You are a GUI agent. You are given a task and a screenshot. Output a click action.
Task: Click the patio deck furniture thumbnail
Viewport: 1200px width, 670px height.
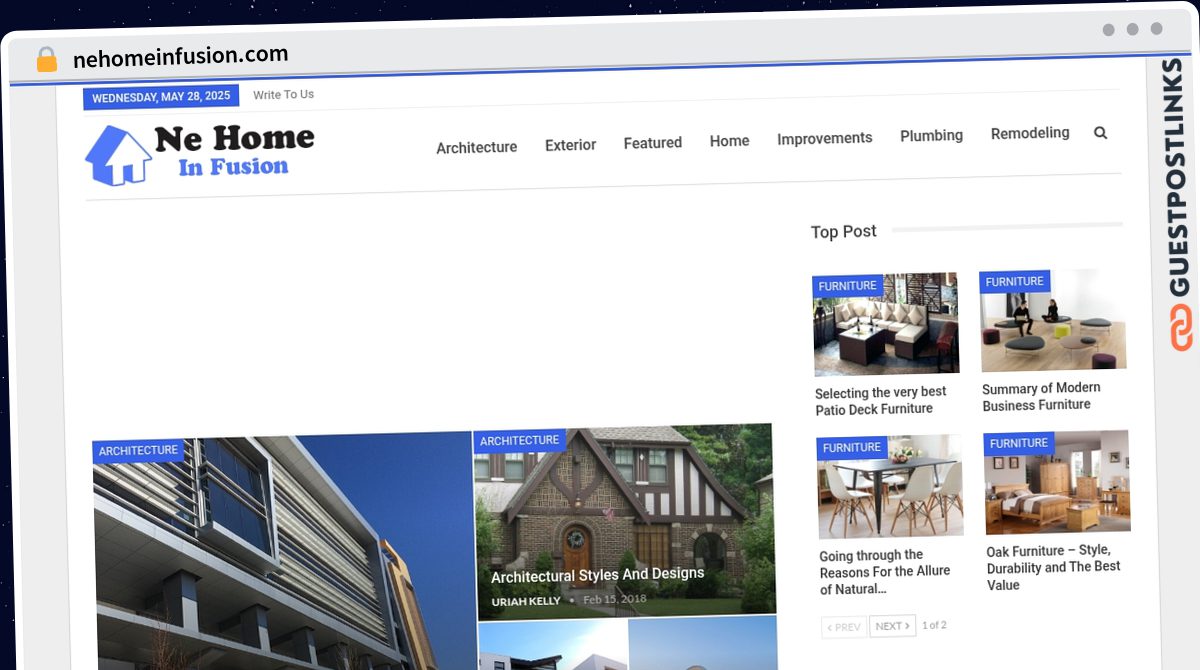tap(886, 324)
